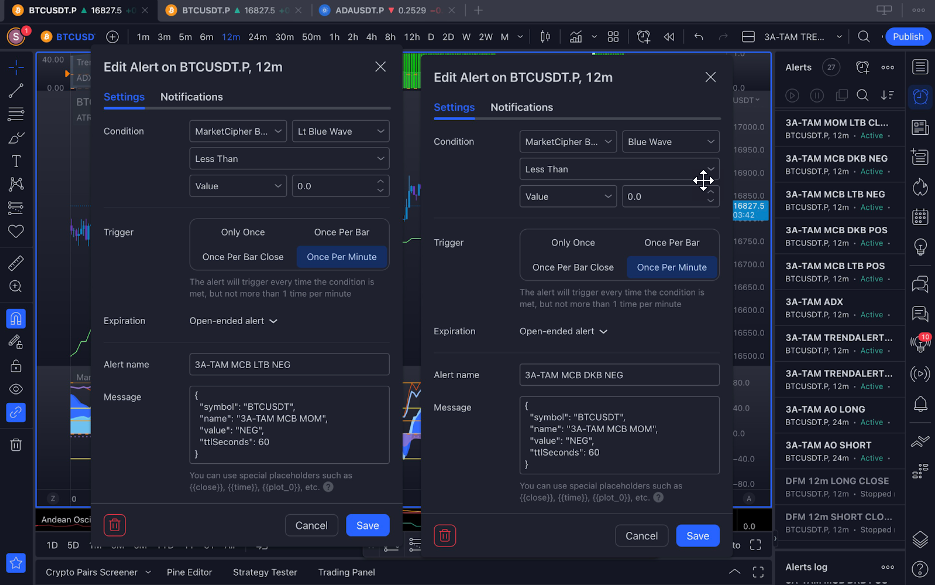
Task: Click the bar replay rewind icon
Action: [x=669, y=37]
